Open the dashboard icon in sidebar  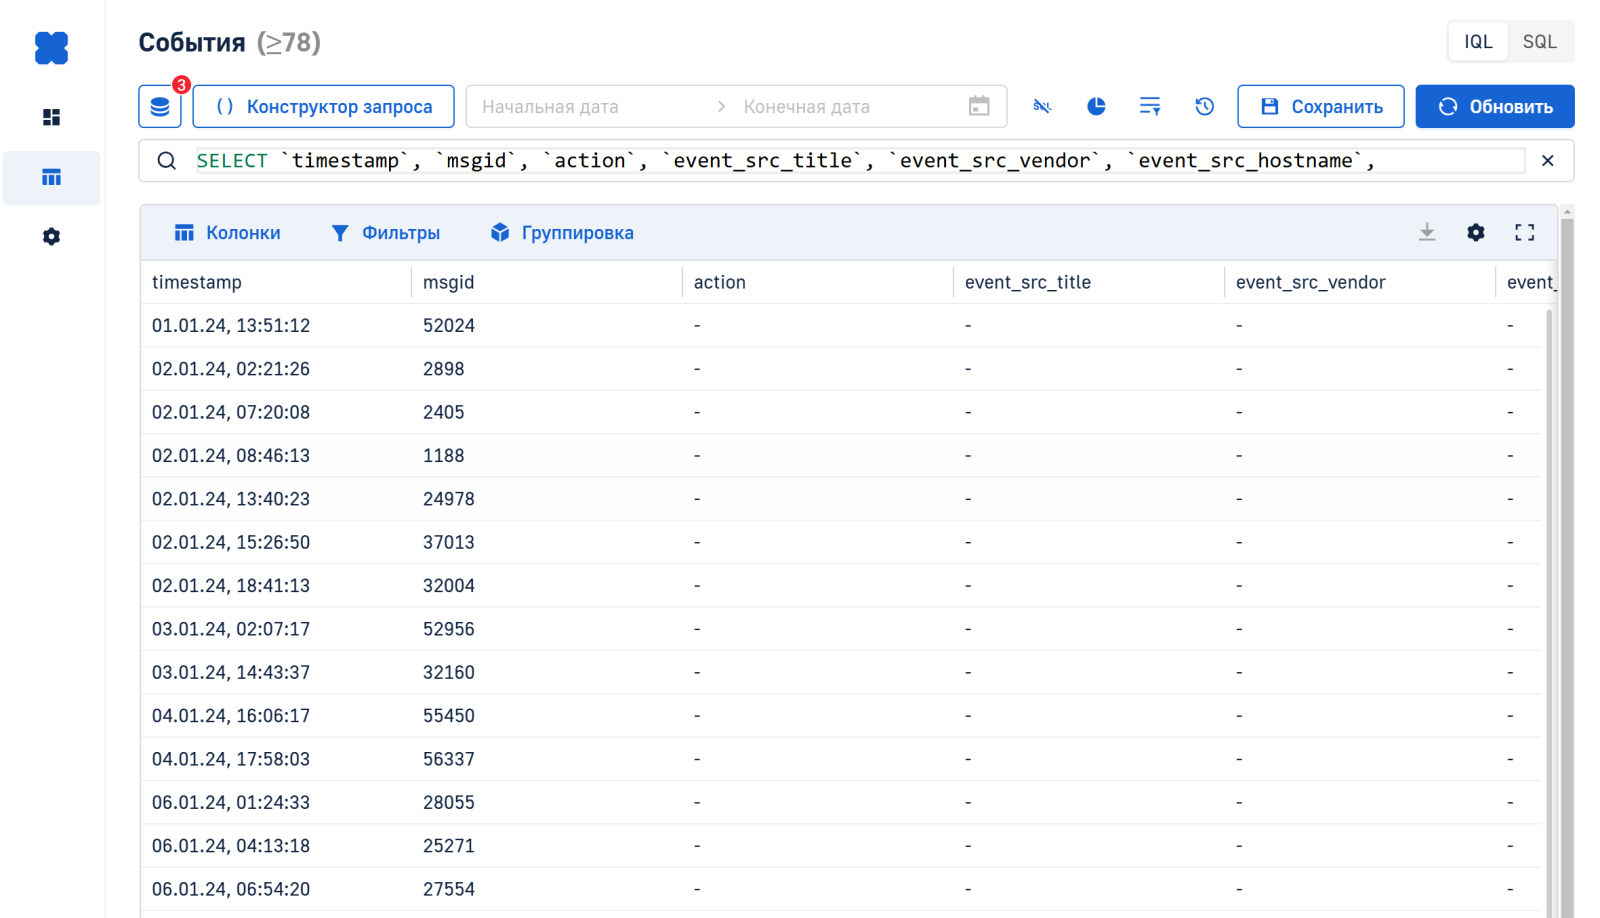tap(52, 117)
